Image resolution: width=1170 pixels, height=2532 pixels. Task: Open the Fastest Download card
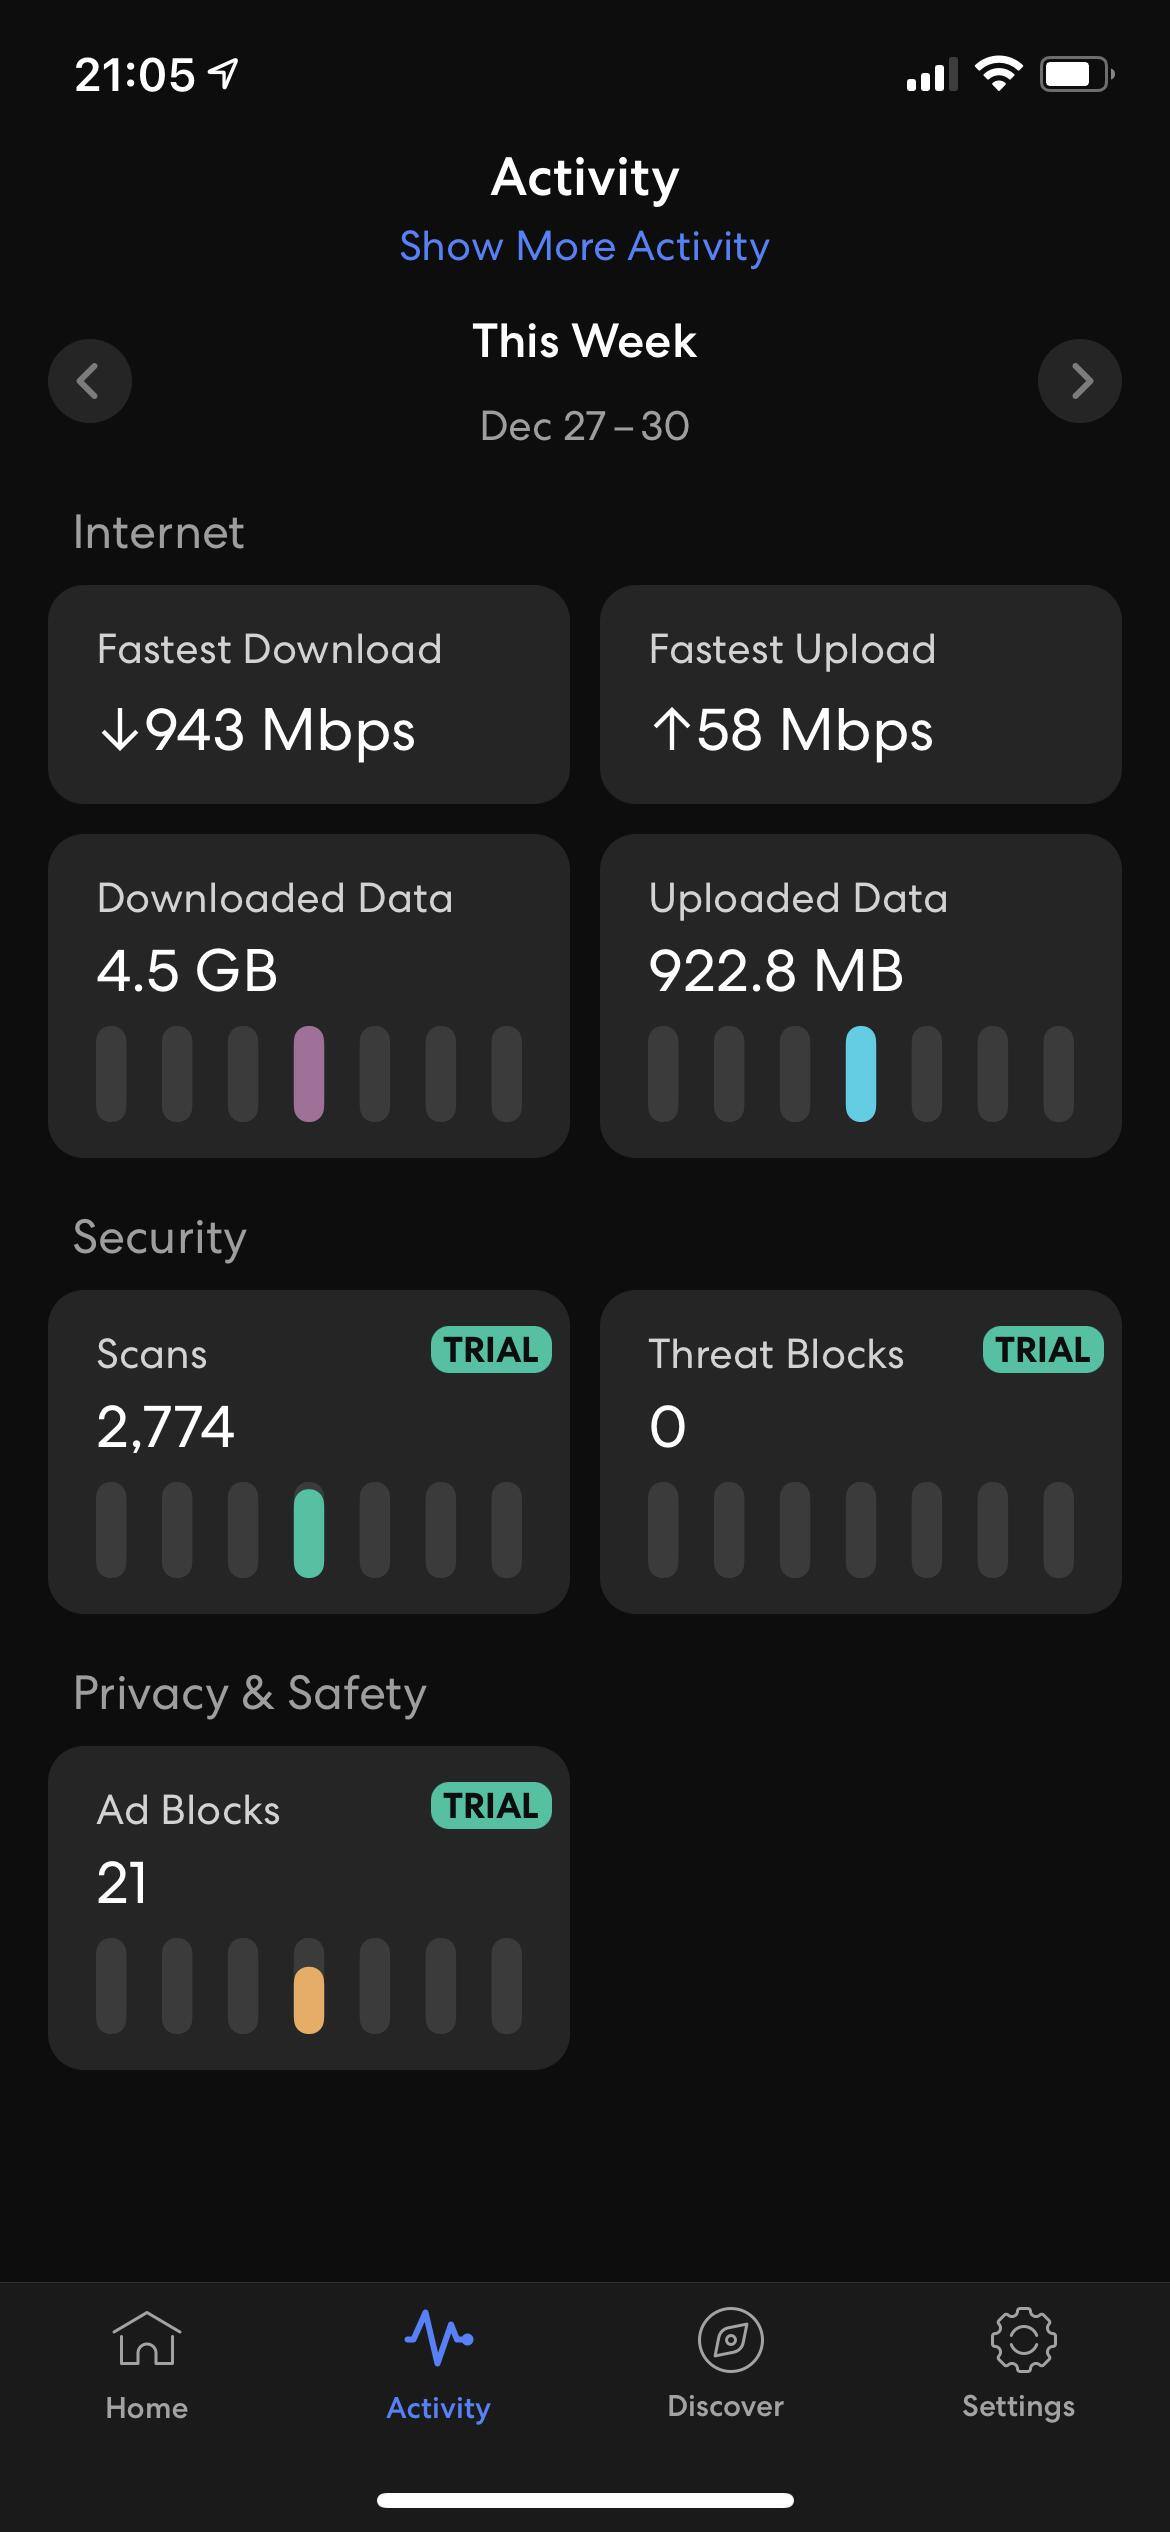click(x=309, y=694)
